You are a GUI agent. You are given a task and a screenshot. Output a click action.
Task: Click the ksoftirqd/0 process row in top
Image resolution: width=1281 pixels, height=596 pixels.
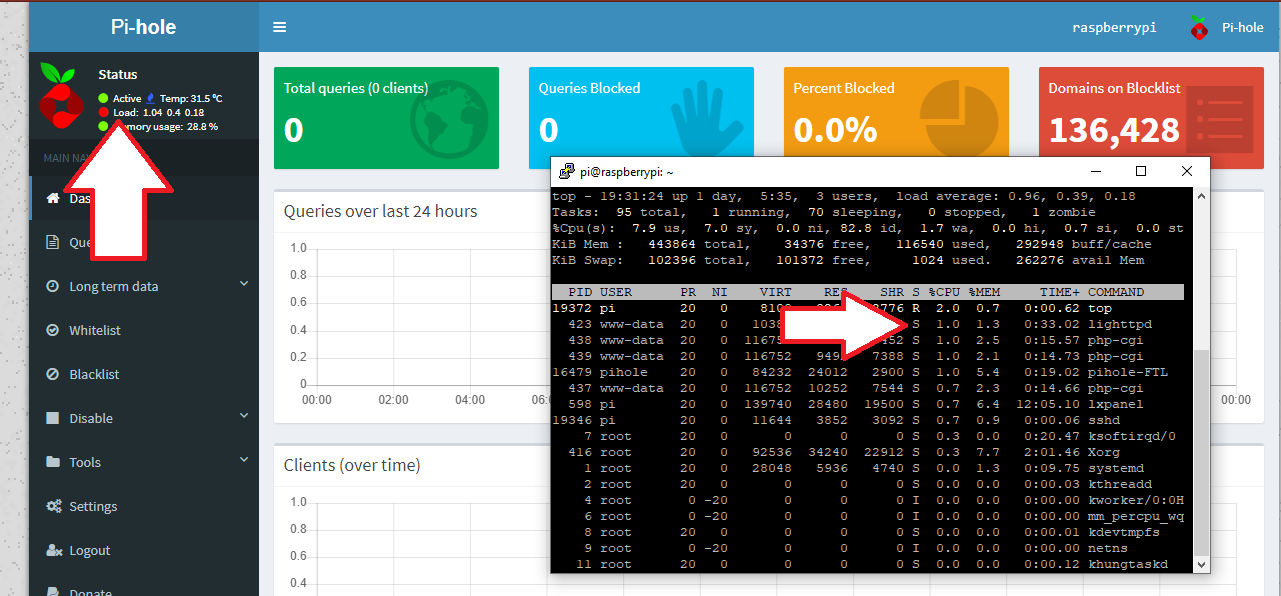pos(868,436)
